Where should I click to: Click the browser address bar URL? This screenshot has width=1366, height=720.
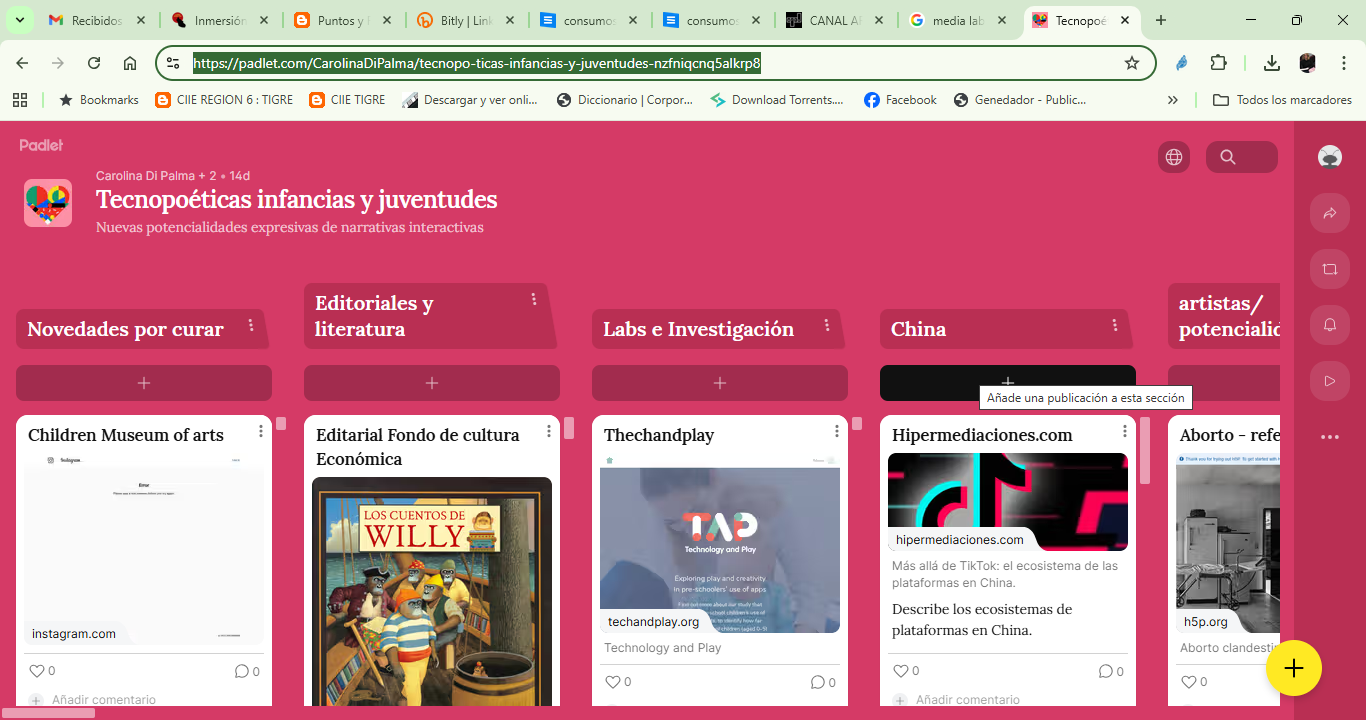click(476, 62)
